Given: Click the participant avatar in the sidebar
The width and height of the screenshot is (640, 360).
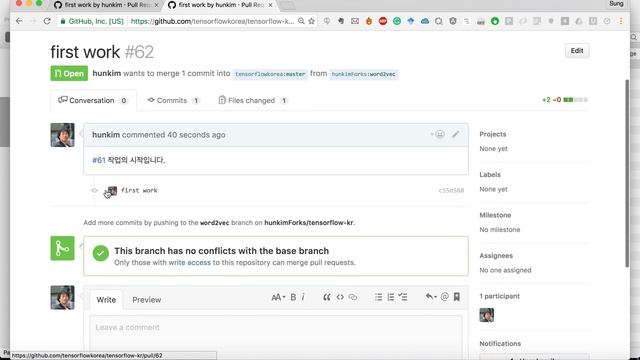Looking at the screenshot, I should 487,315.
